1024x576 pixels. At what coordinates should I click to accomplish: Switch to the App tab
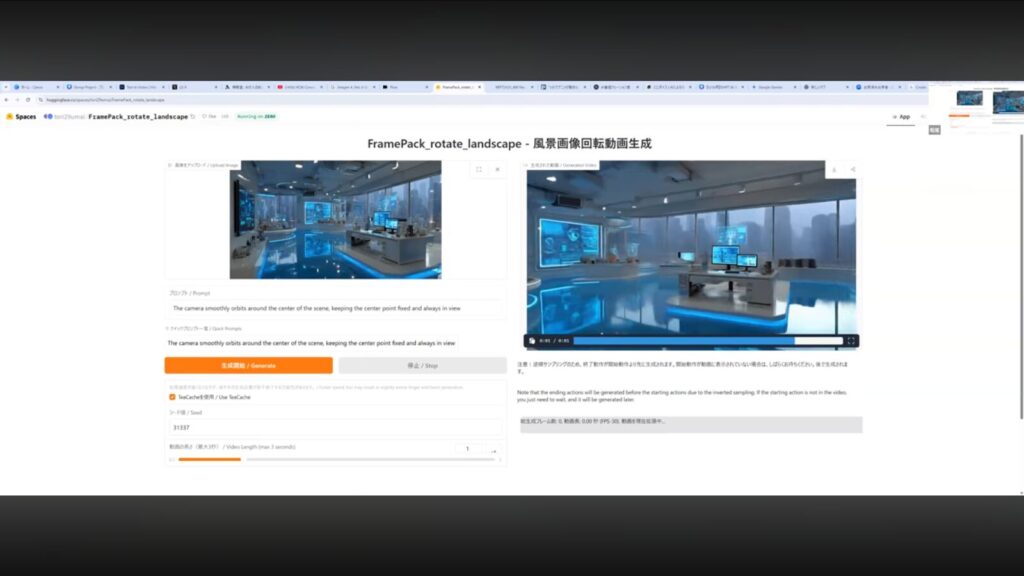(900, 116)
